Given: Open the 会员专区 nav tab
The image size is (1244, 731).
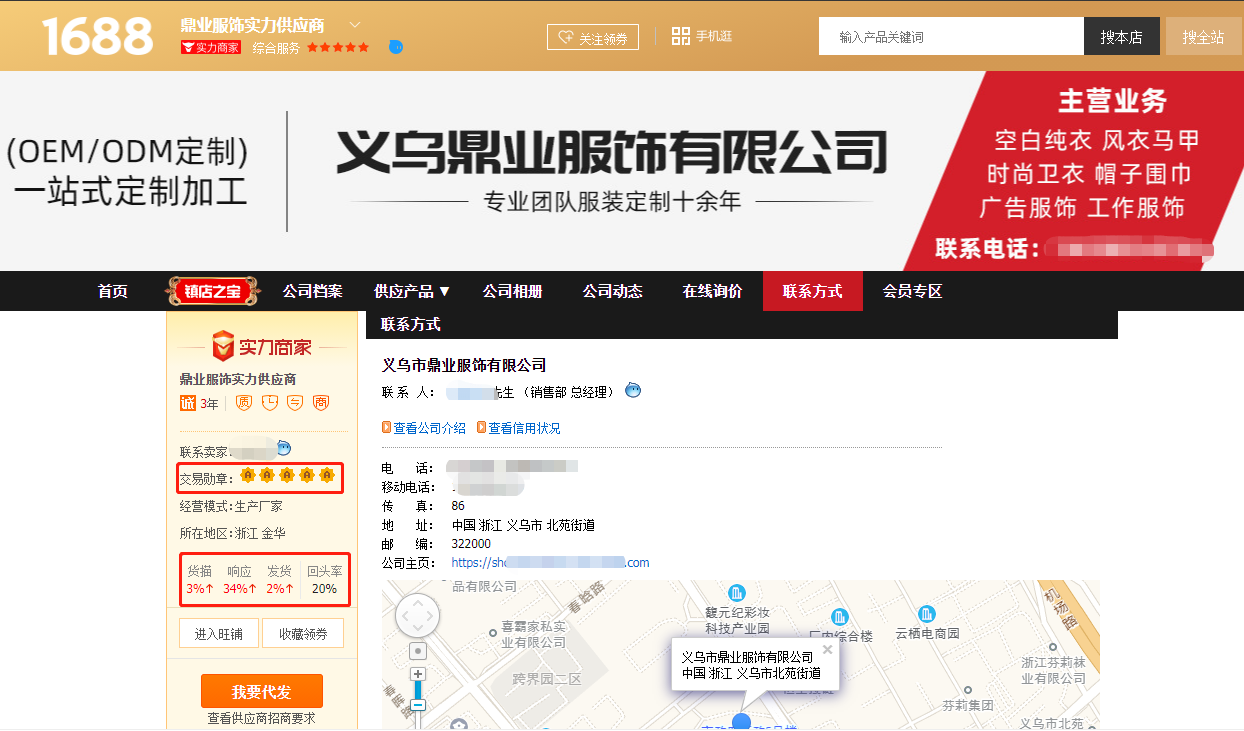Looking at the screenshot, I should click(x=912, y=291).
